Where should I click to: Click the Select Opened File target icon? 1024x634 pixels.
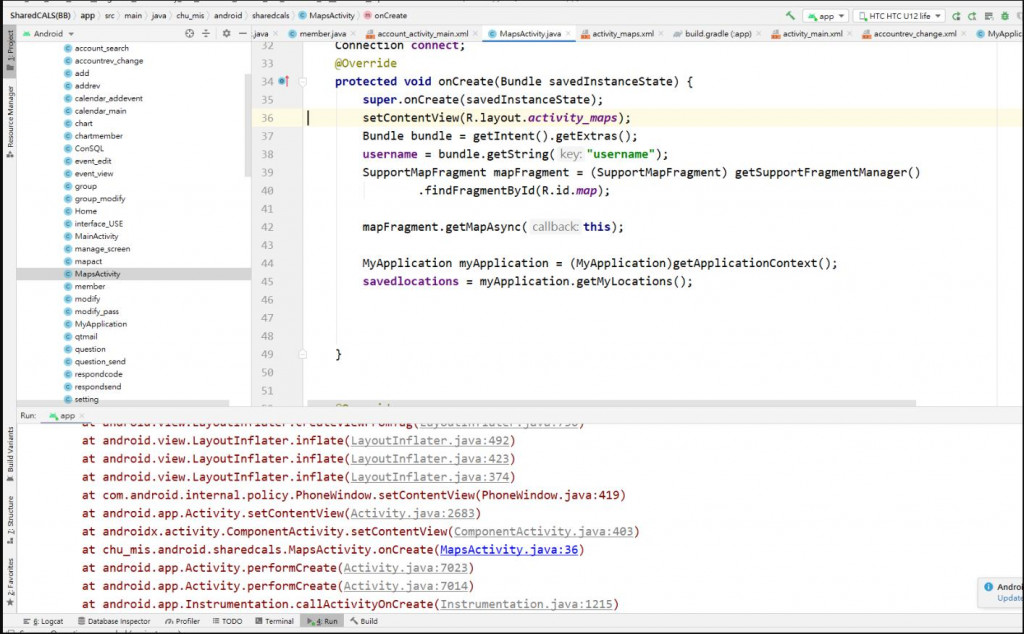point(189,33)
